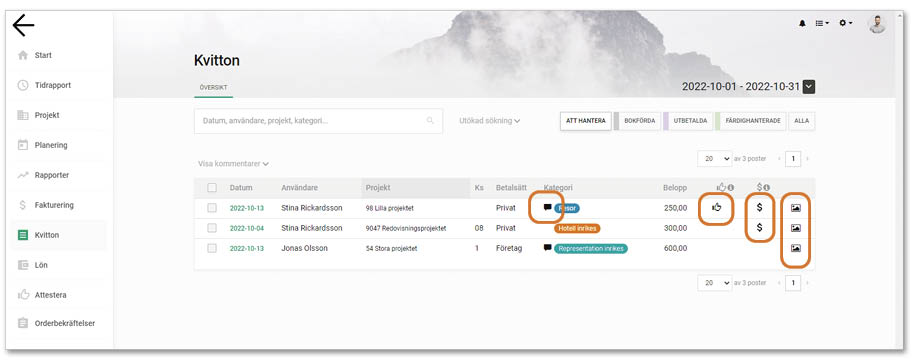Open the settings gear dropdown
The height and width of the screenshot is (363, 912).
(x=846, y=23)
